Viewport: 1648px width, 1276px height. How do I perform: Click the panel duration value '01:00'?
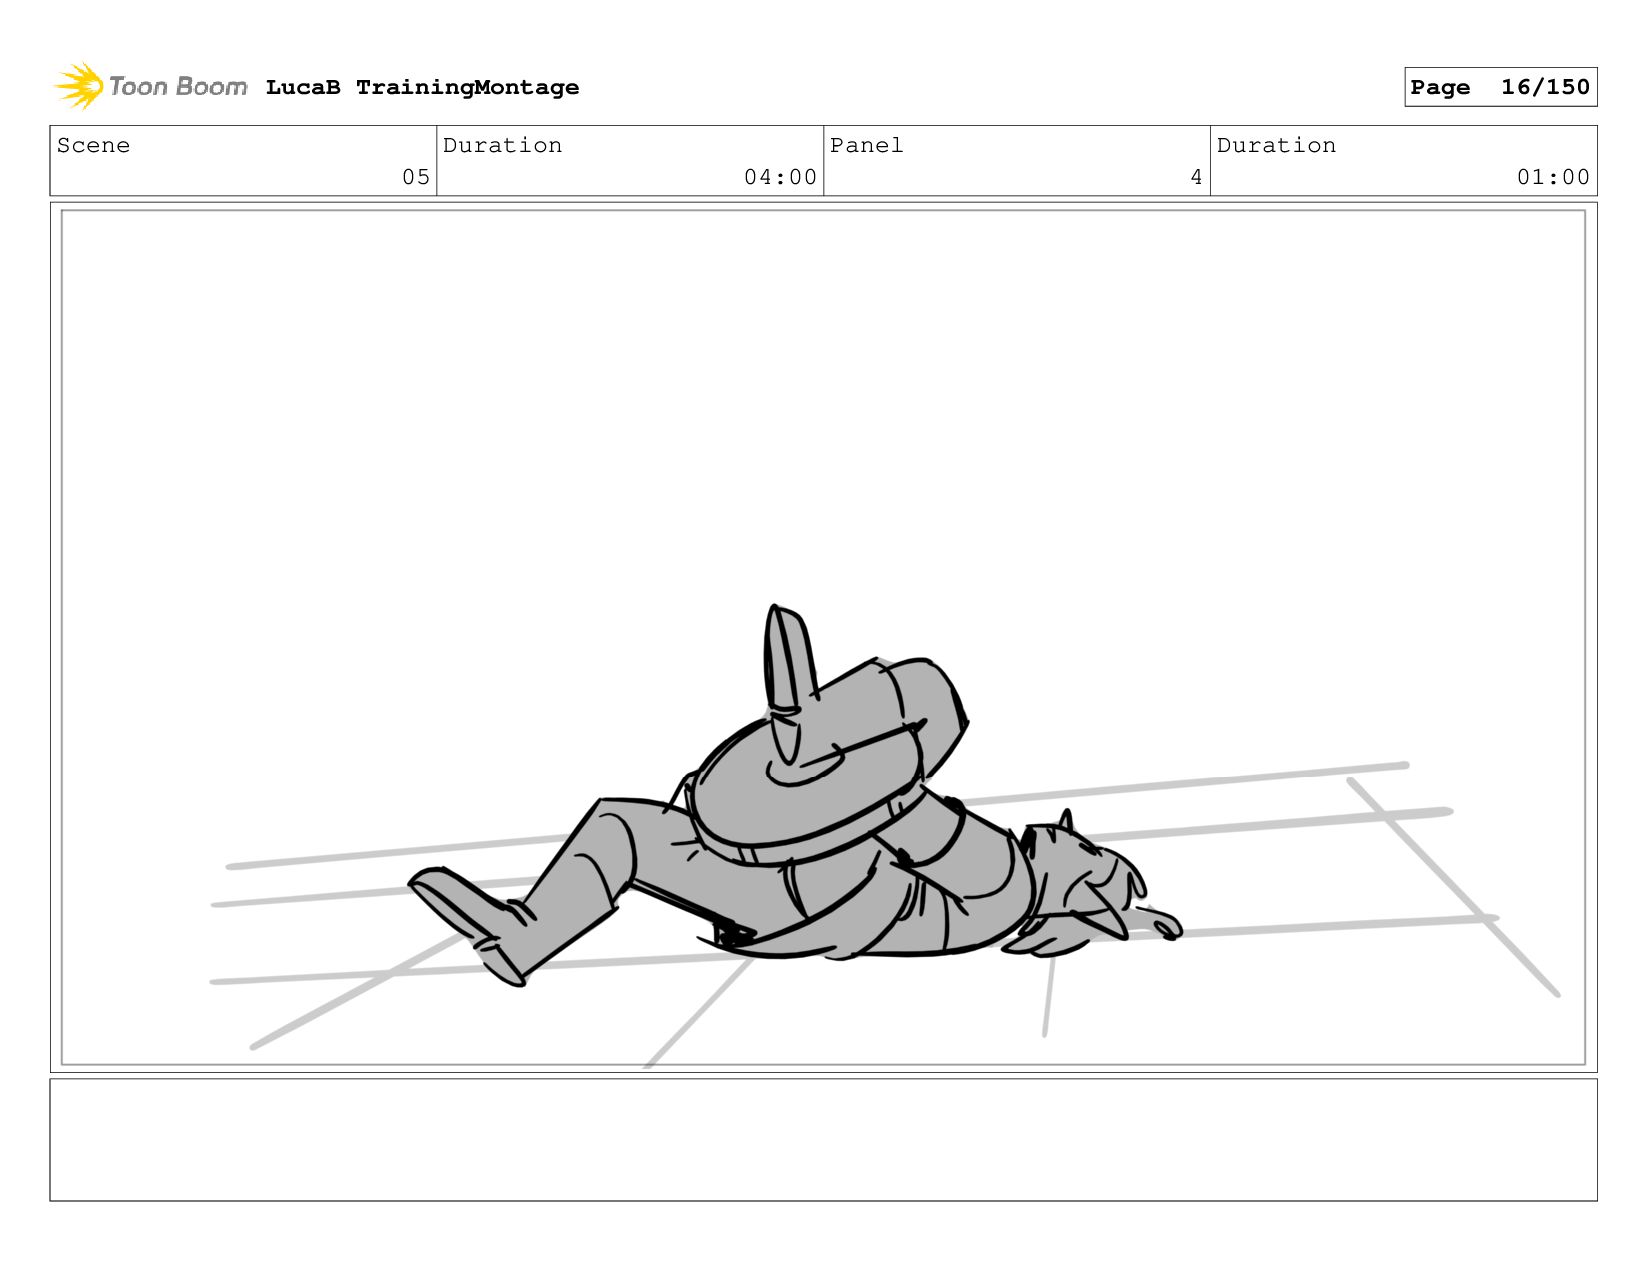1553,177
